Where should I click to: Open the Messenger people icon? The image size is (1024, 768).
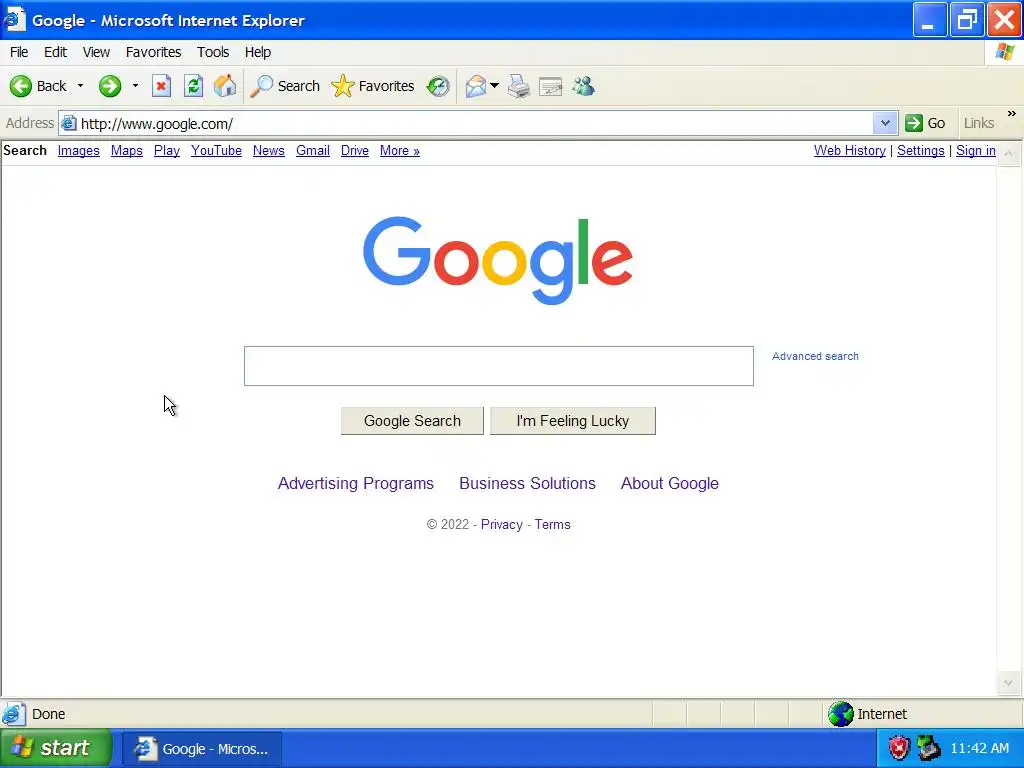tap(583, 86)
